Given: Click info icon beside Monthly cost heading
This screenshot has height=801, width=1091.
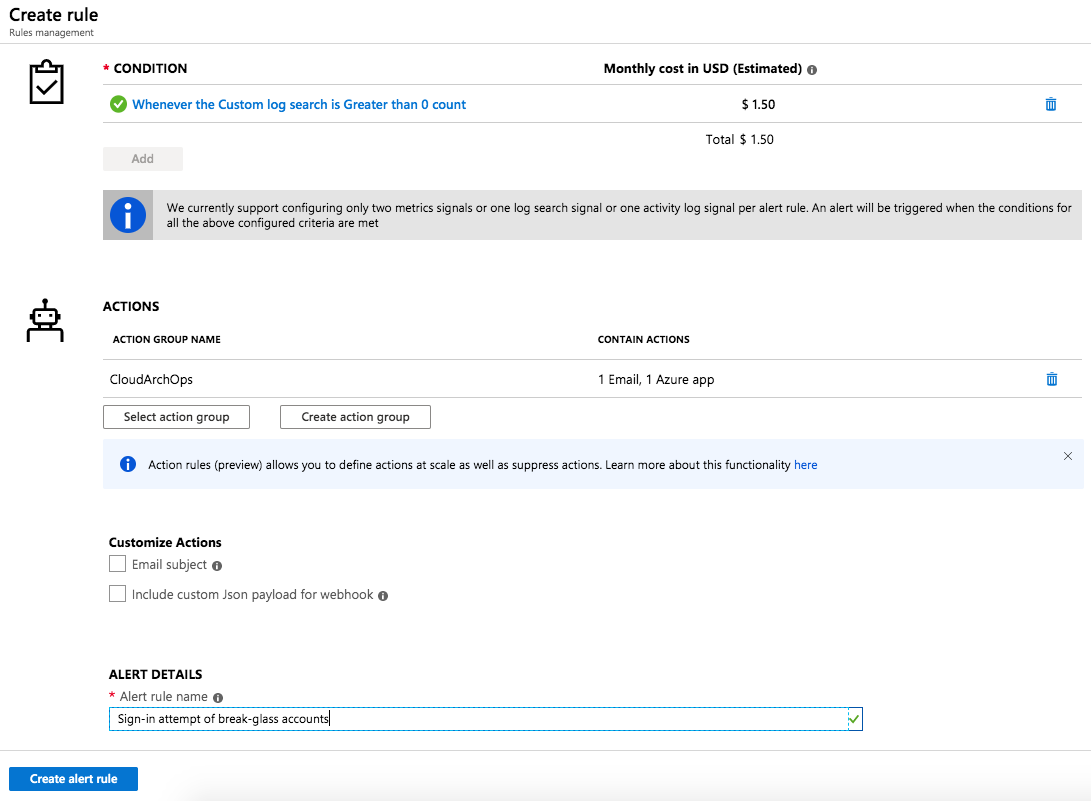Looking at the screenshot, I should point(812,70).
